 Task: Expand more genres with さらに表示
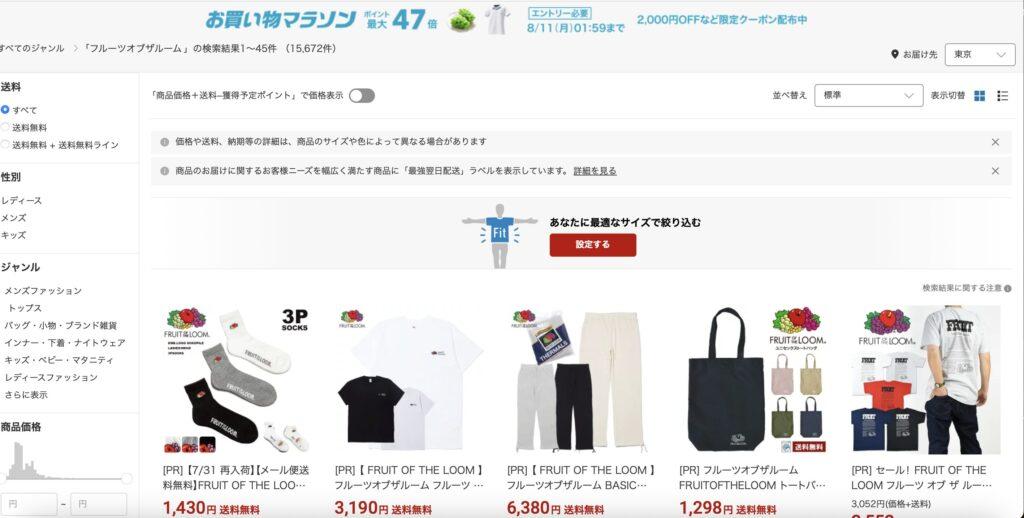pos(25,395)
